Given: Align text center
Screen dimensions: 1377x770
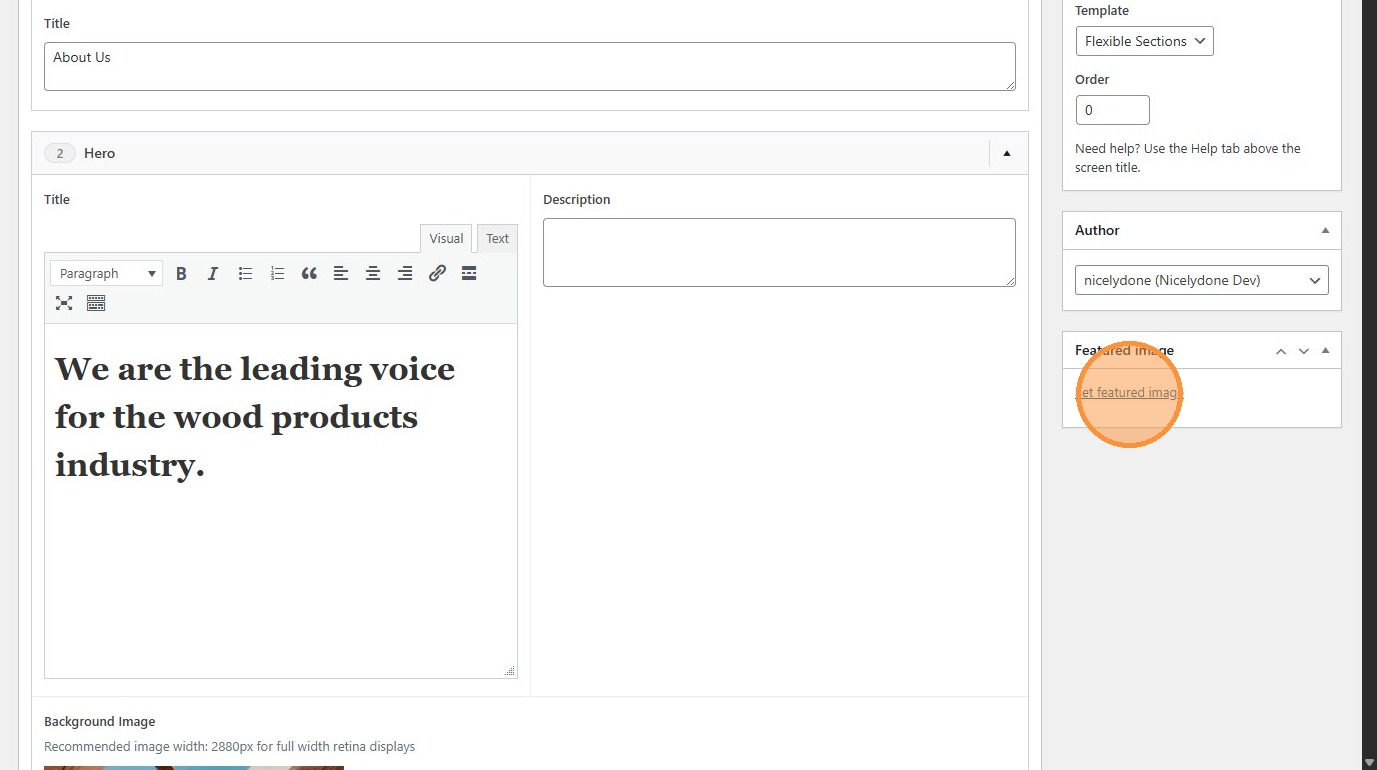Looking at the screenshot, I should point(373,273).
